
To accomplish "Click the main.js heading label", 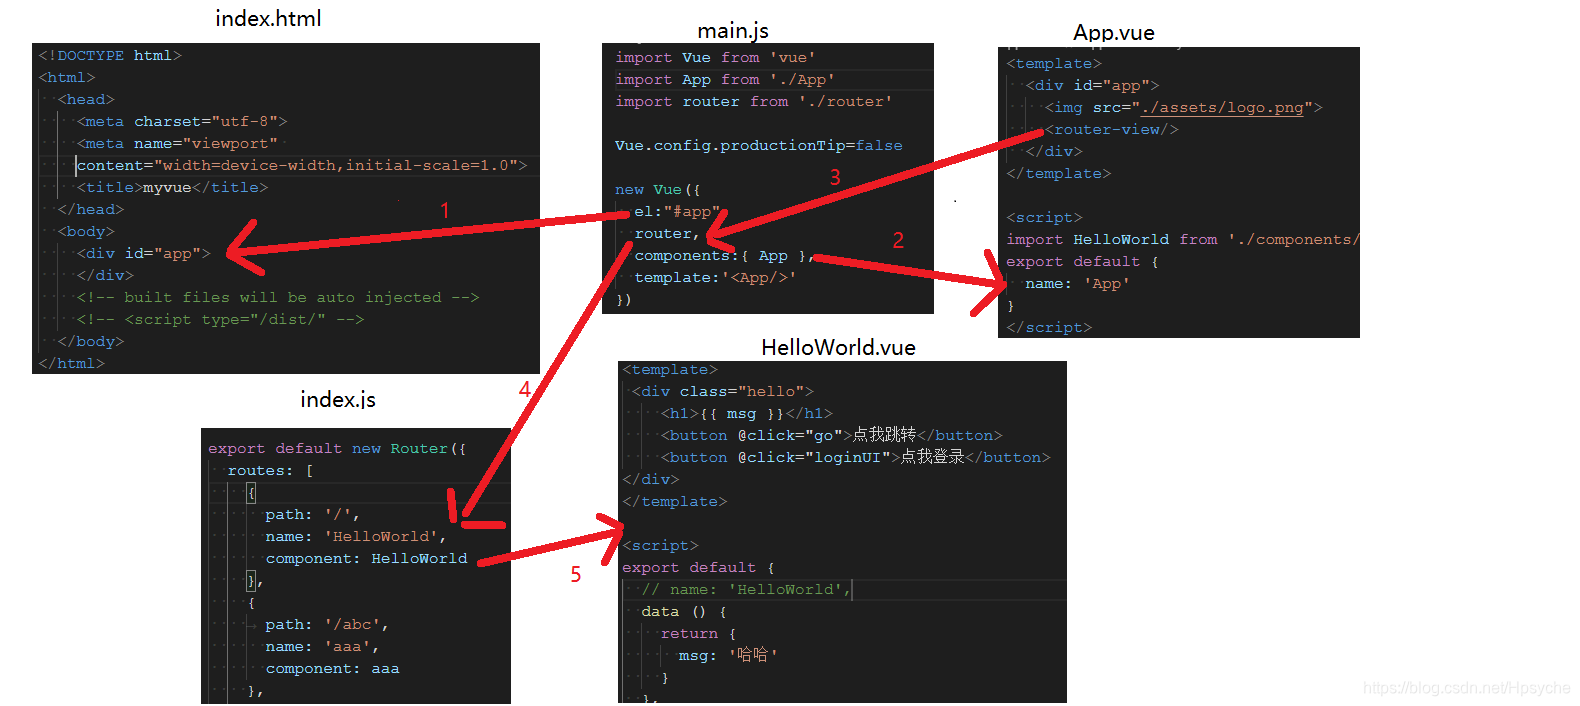I will pos(733,31).
